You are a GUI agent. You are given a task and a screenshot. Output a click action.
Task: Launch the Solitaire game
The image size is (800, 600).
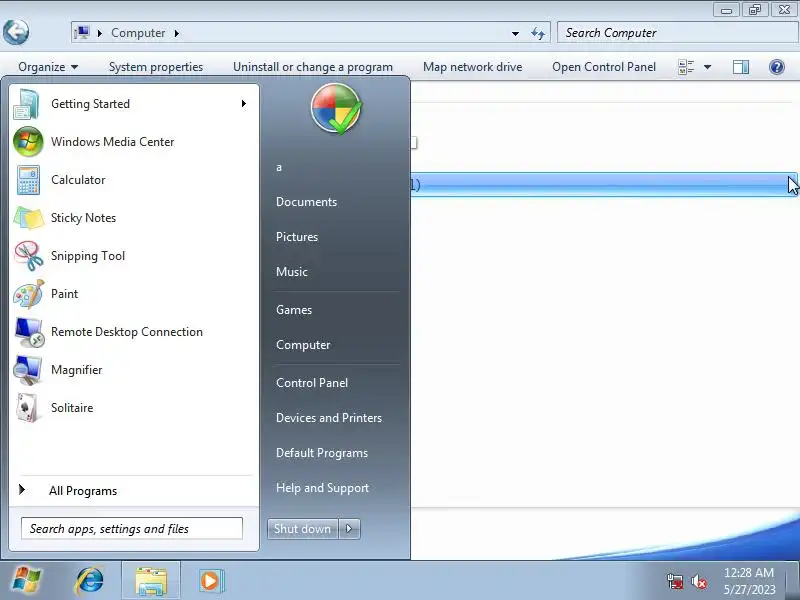134,408
